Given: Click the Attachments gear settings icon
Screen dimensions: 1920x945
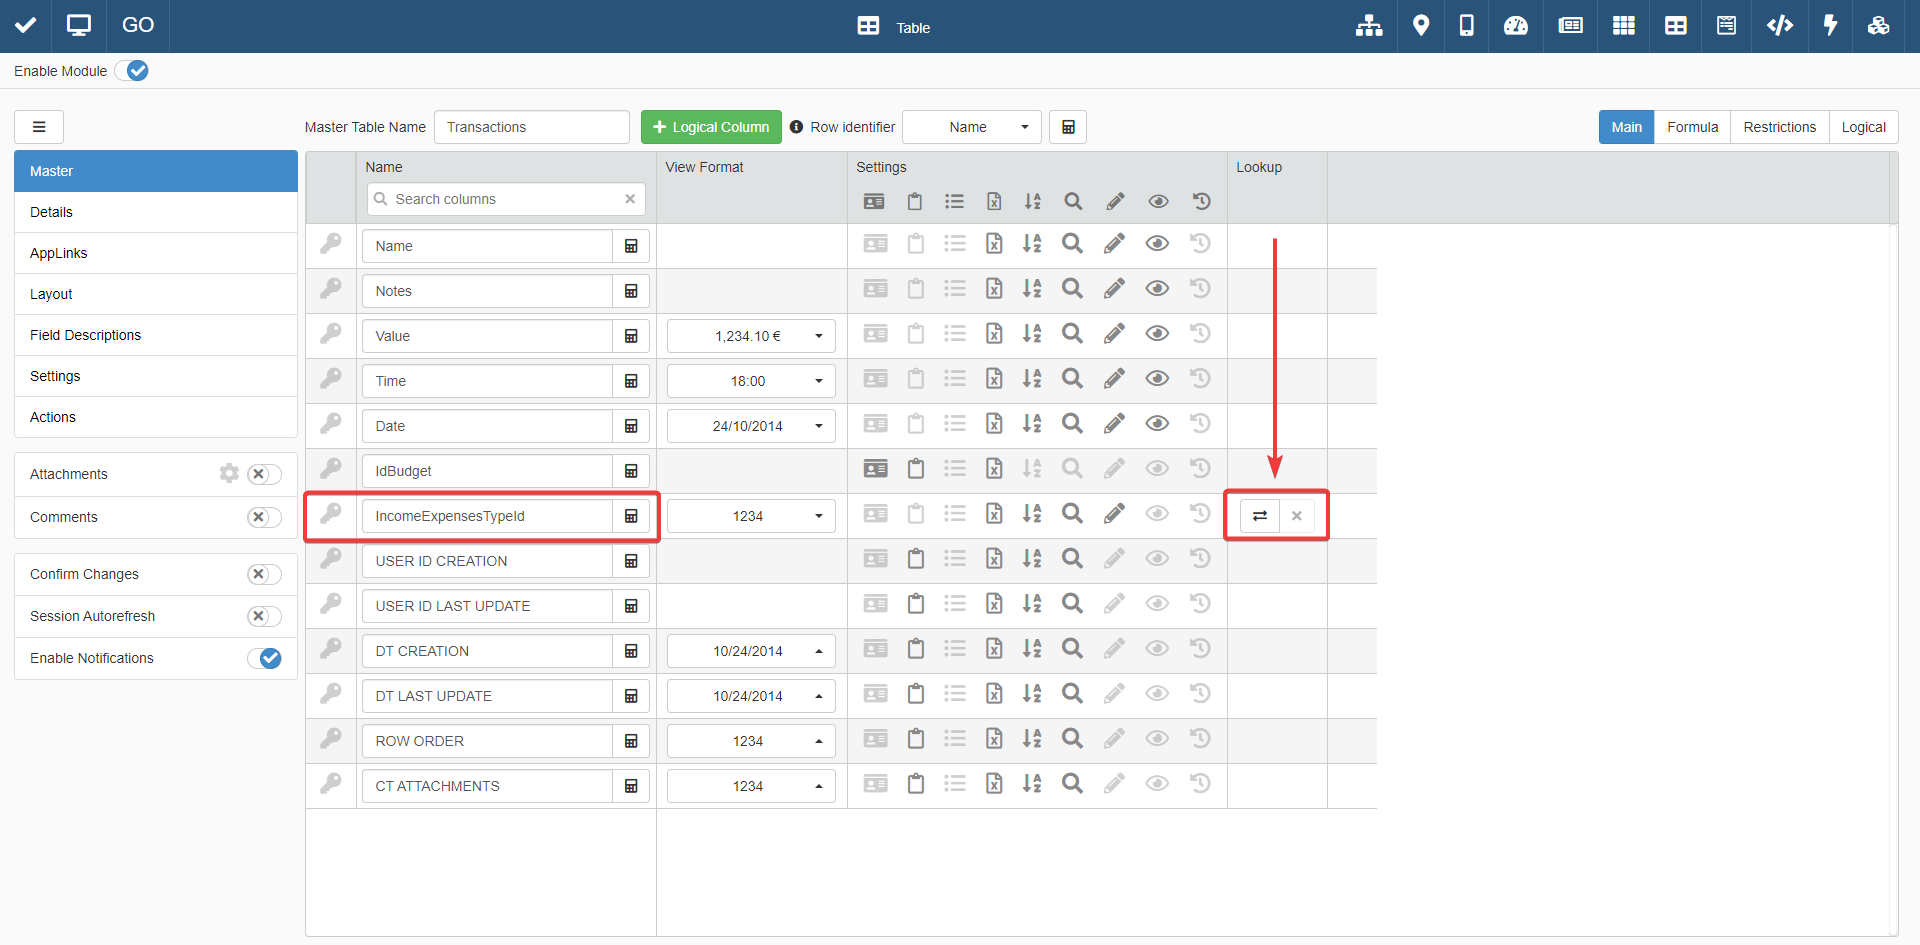Looking at the screenshot, I should click(229, 474).
